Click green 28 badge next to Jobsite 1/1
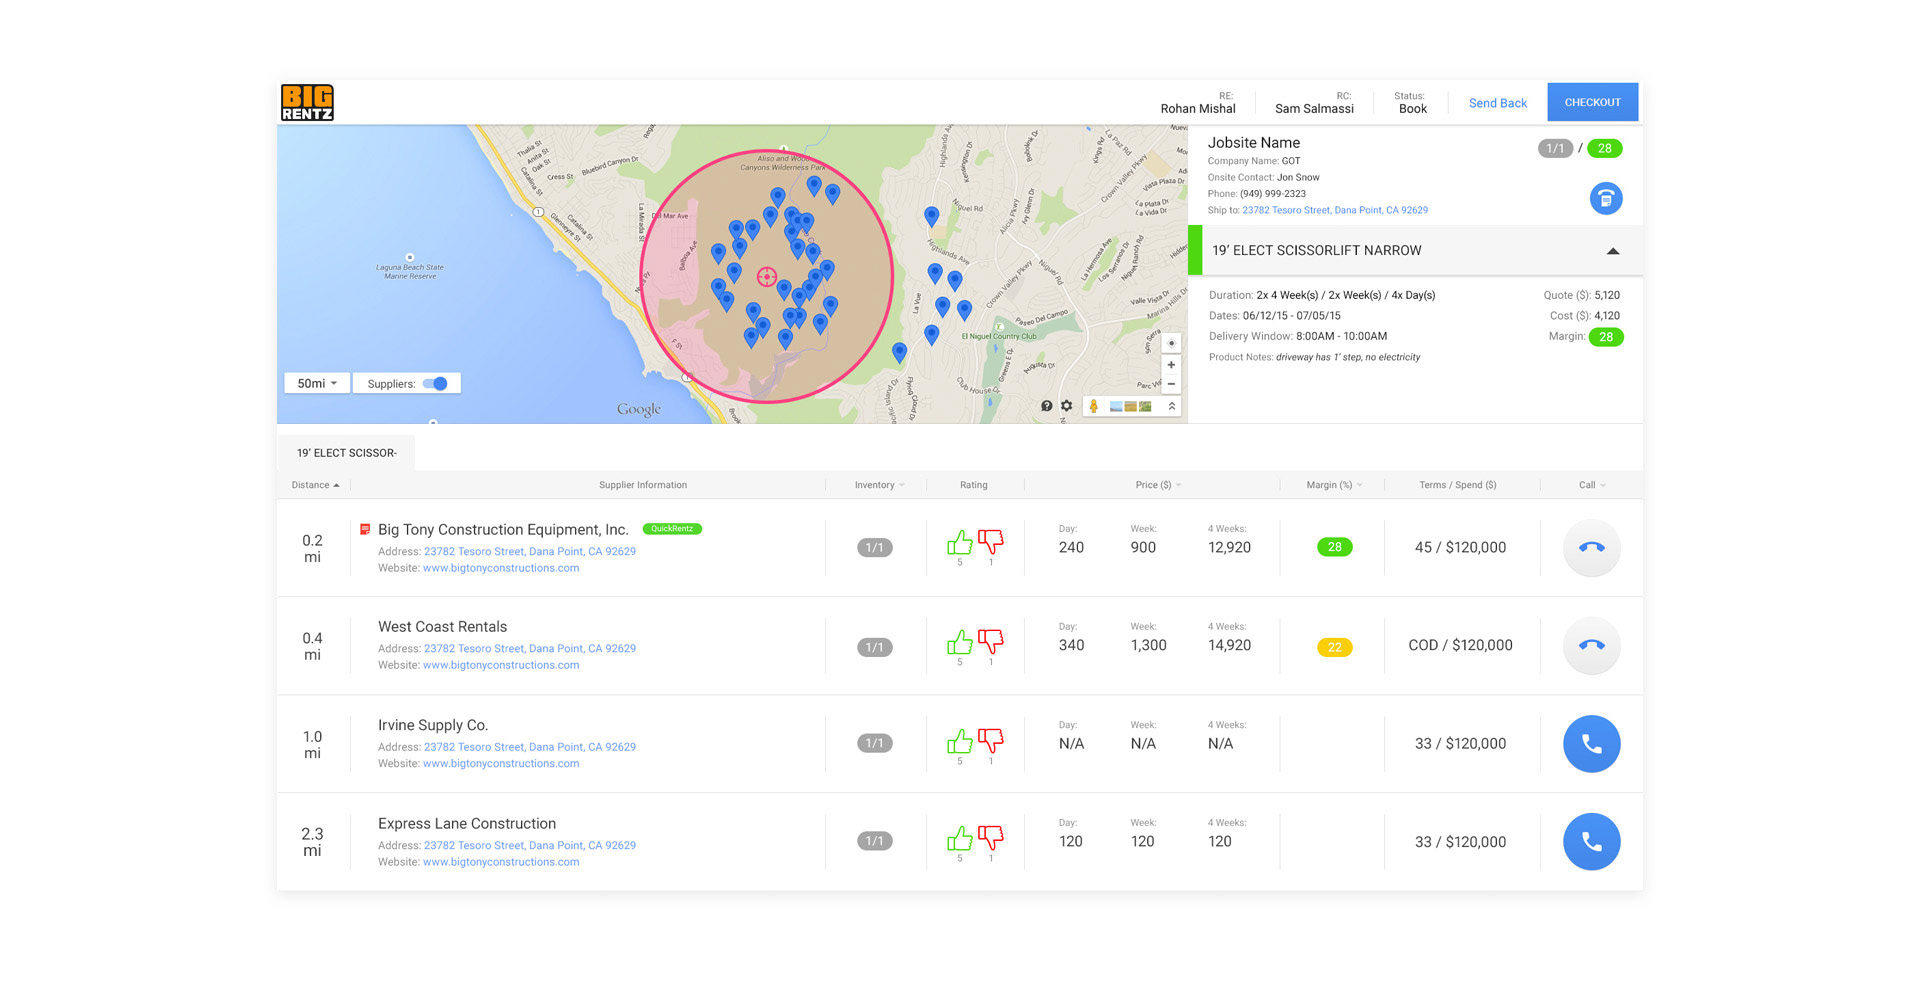Viewport: 1920px width, 993px height. (x=1604, y=148)
